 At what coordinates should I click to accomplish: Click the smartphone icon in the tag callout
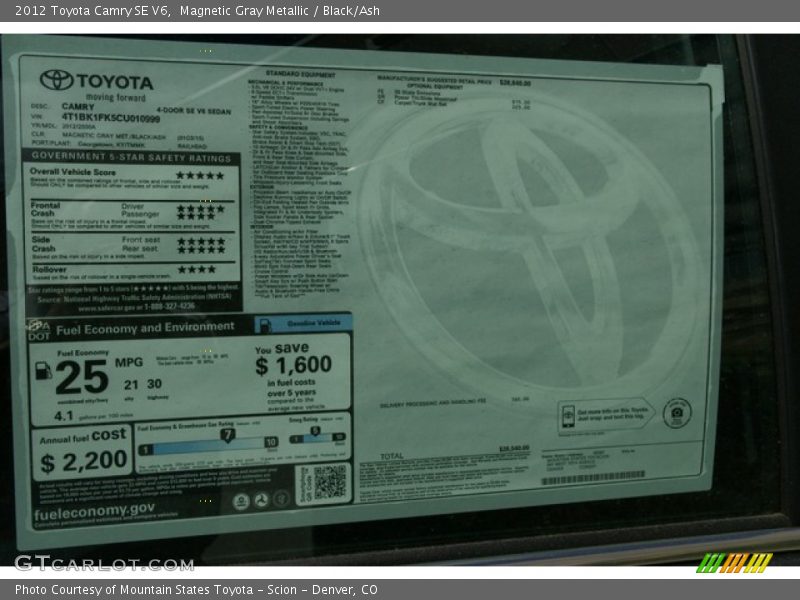(568, 416)
